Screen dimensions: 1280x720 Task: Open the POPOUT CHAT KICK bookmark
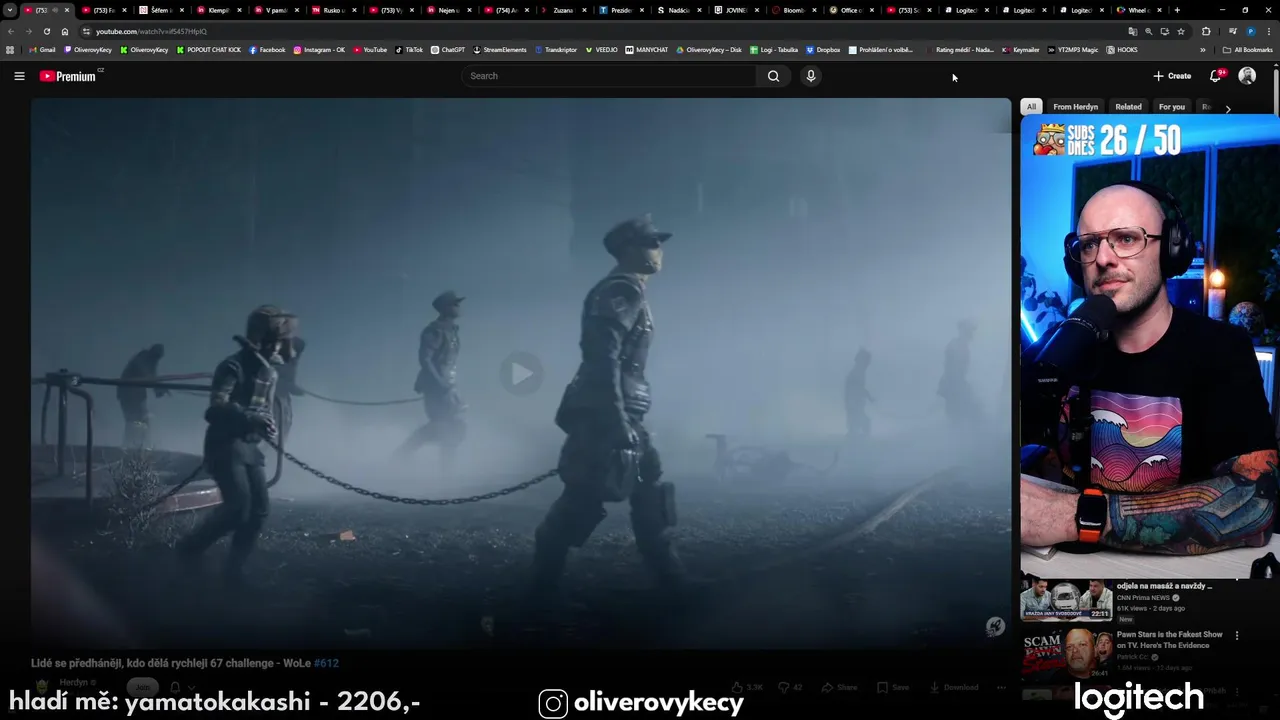coord(209,50)
